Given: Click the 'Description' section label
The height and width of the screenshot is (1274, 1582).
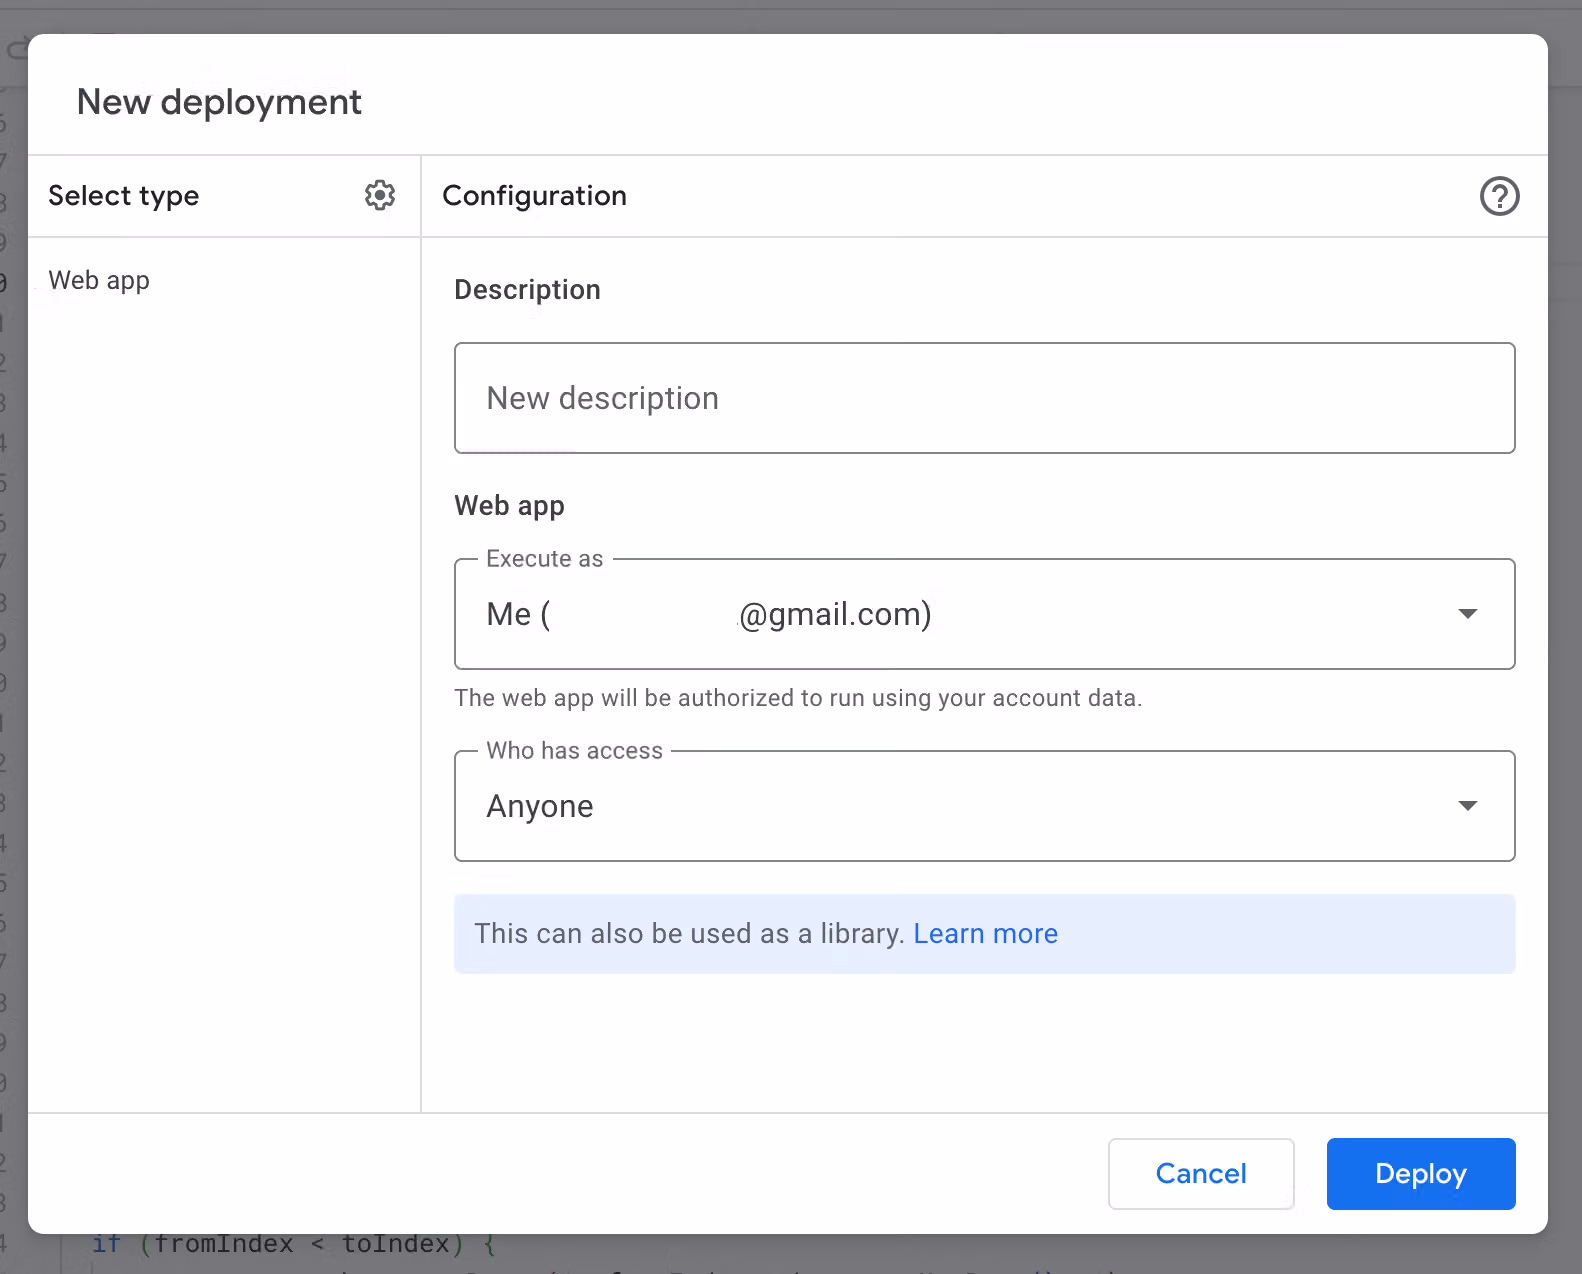Looking at the screenshot, I should (x=528, y=290).
